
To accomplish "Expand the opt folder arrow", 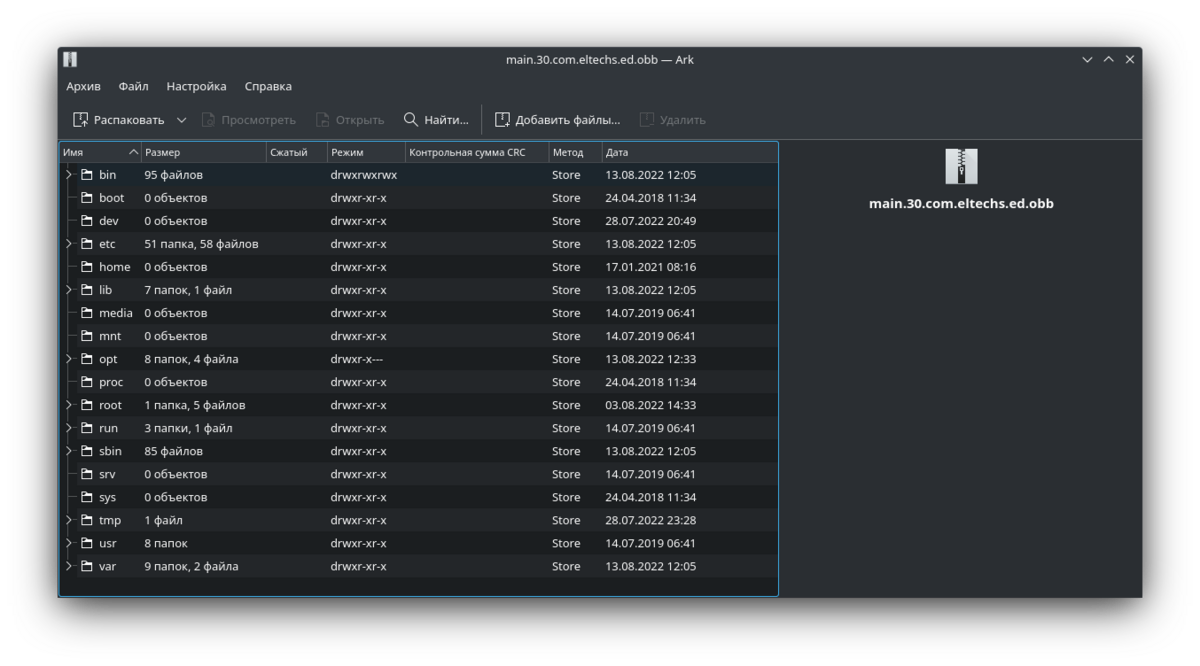I will [x=69, y=359].
